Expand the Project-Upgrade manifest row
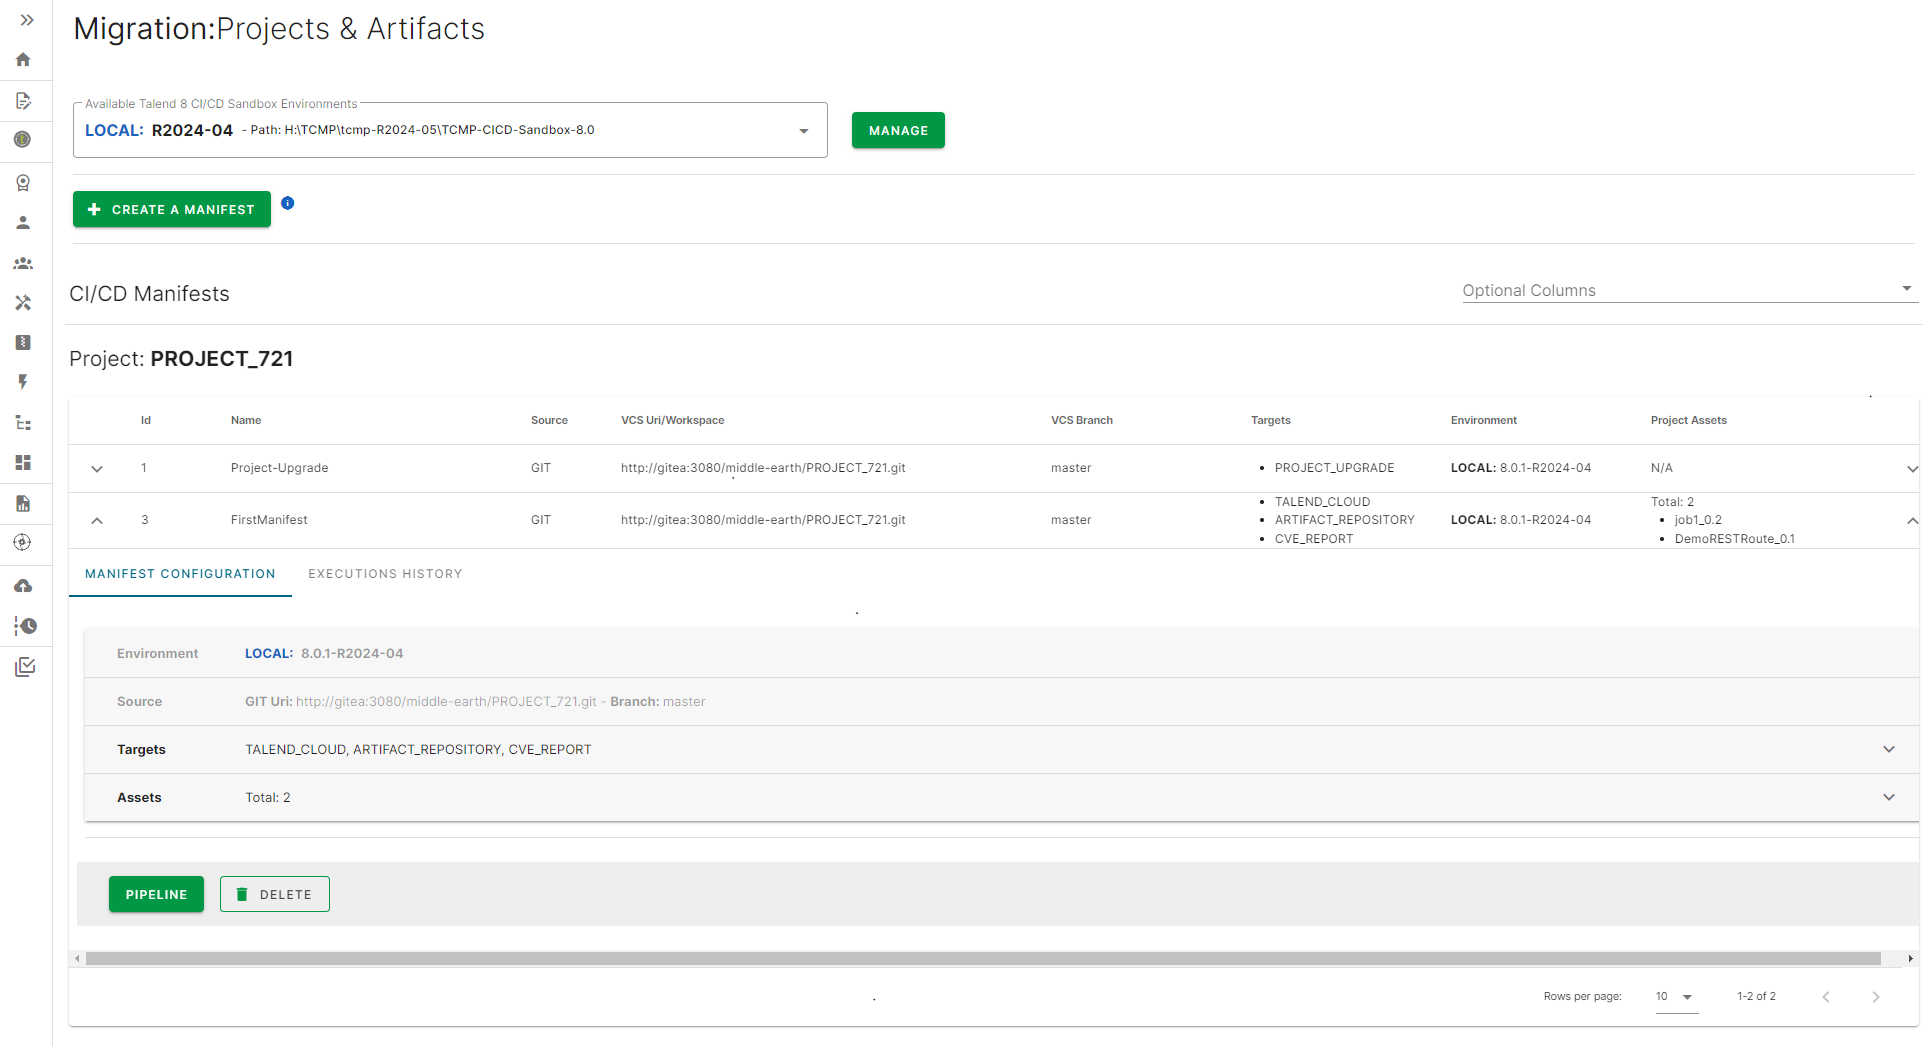This screenshot has width=1930, height=1046. point(97,468)
